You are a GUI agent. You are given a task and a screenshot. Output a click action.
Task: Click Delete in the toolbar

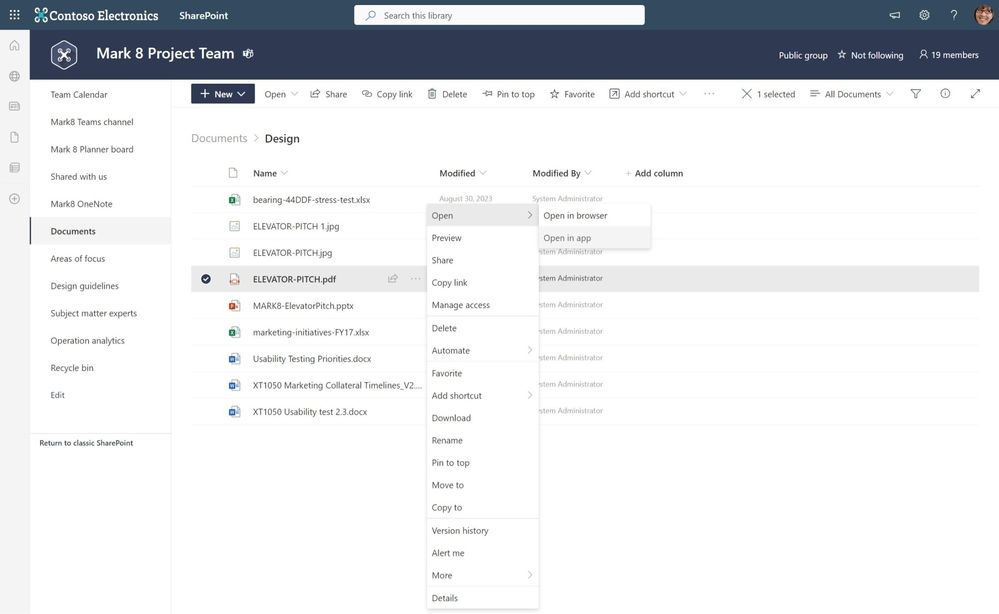[x=447, y=94]
